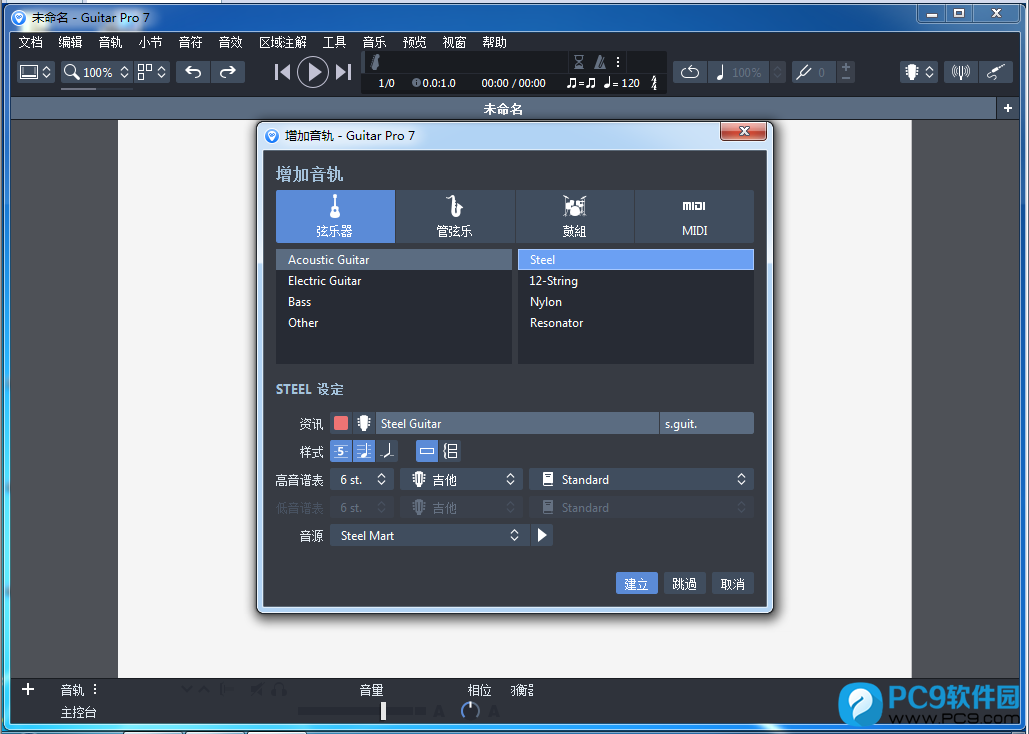Select the MIDI tab
The height and width of the screenshot is (734, 1029).
coord(694,217)
